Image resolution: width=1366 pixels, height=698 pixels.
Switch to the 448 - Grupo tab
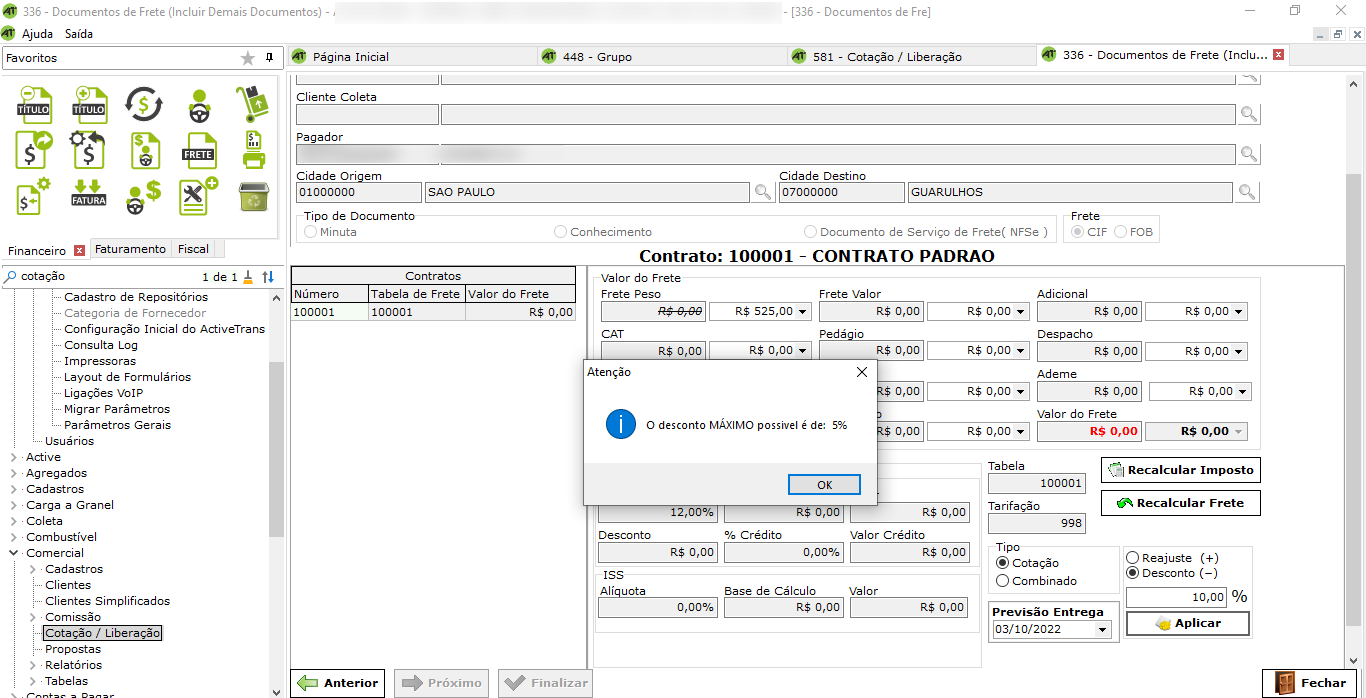[x=597, y=57]
